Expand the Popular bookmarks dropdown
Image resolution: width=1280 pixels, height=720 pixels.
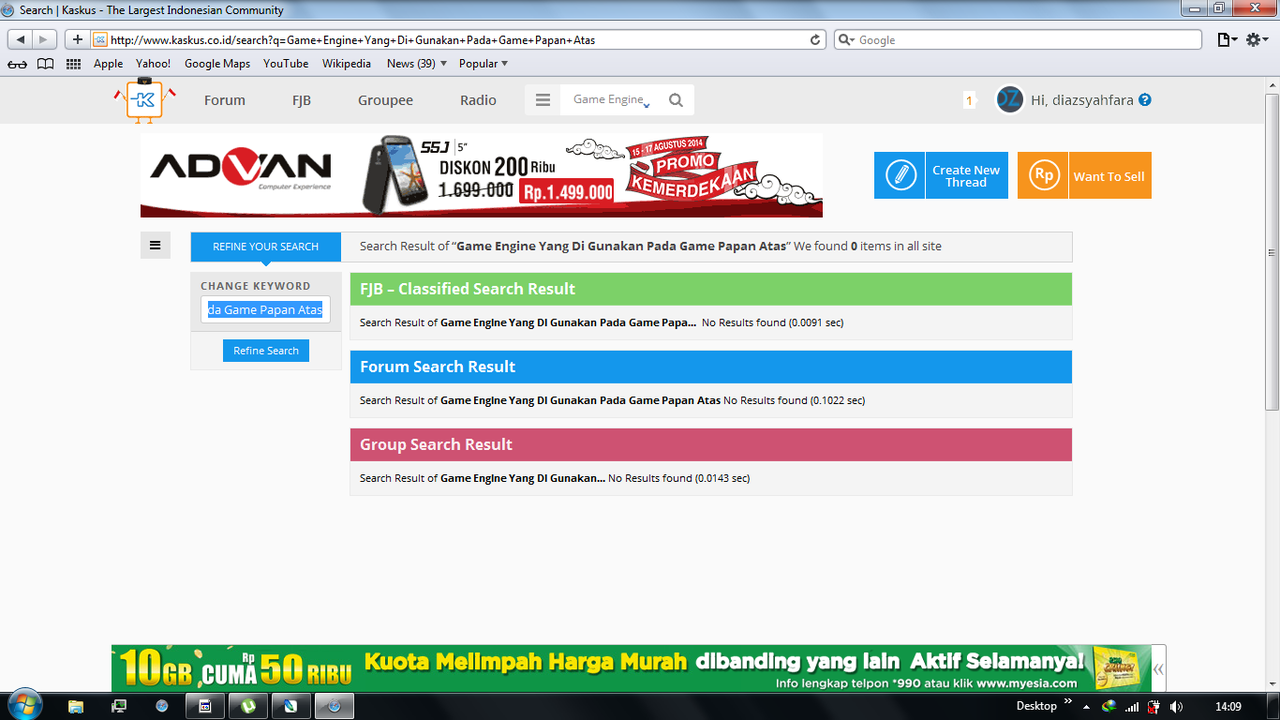point(484,64)
